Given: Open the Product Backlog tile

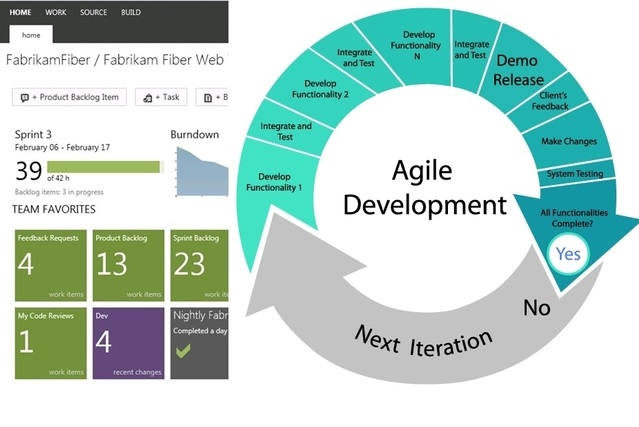Looking at the screenshot, I should [128, 265].
